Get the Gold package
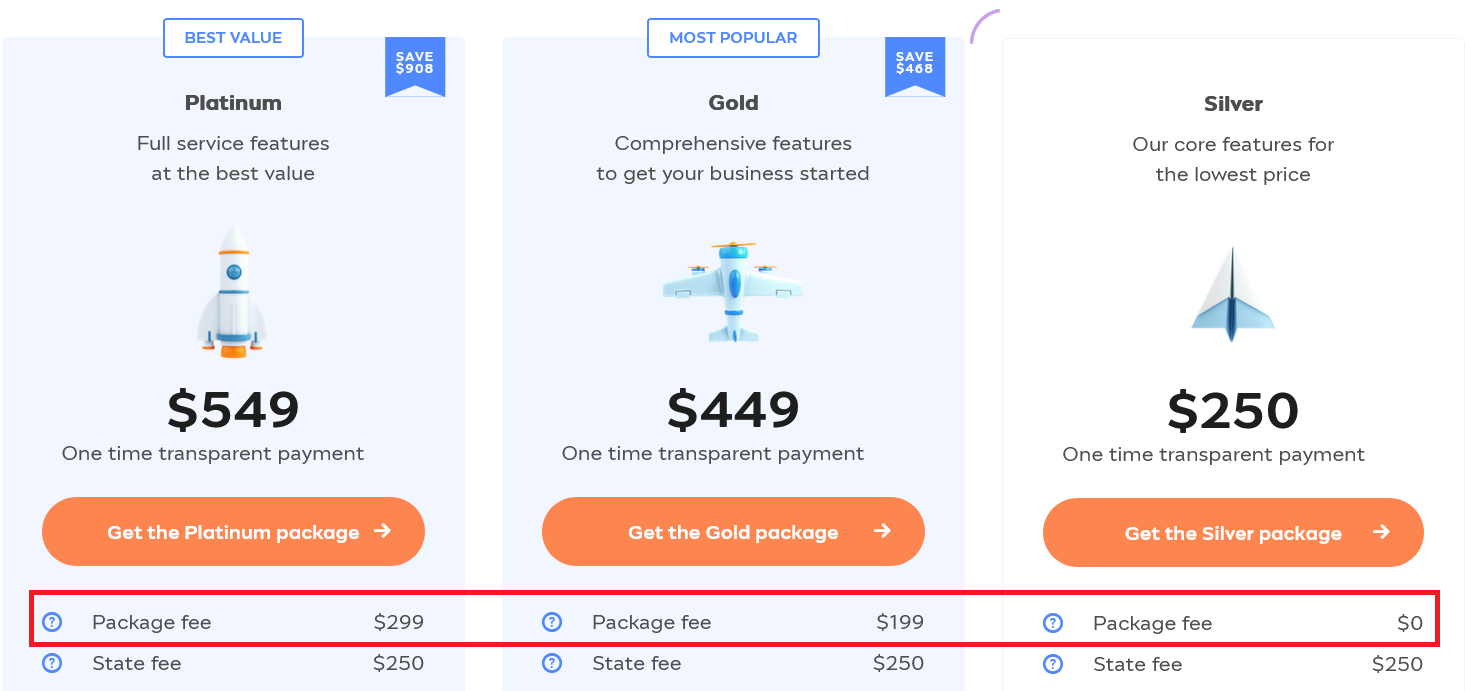 point(733,531)
